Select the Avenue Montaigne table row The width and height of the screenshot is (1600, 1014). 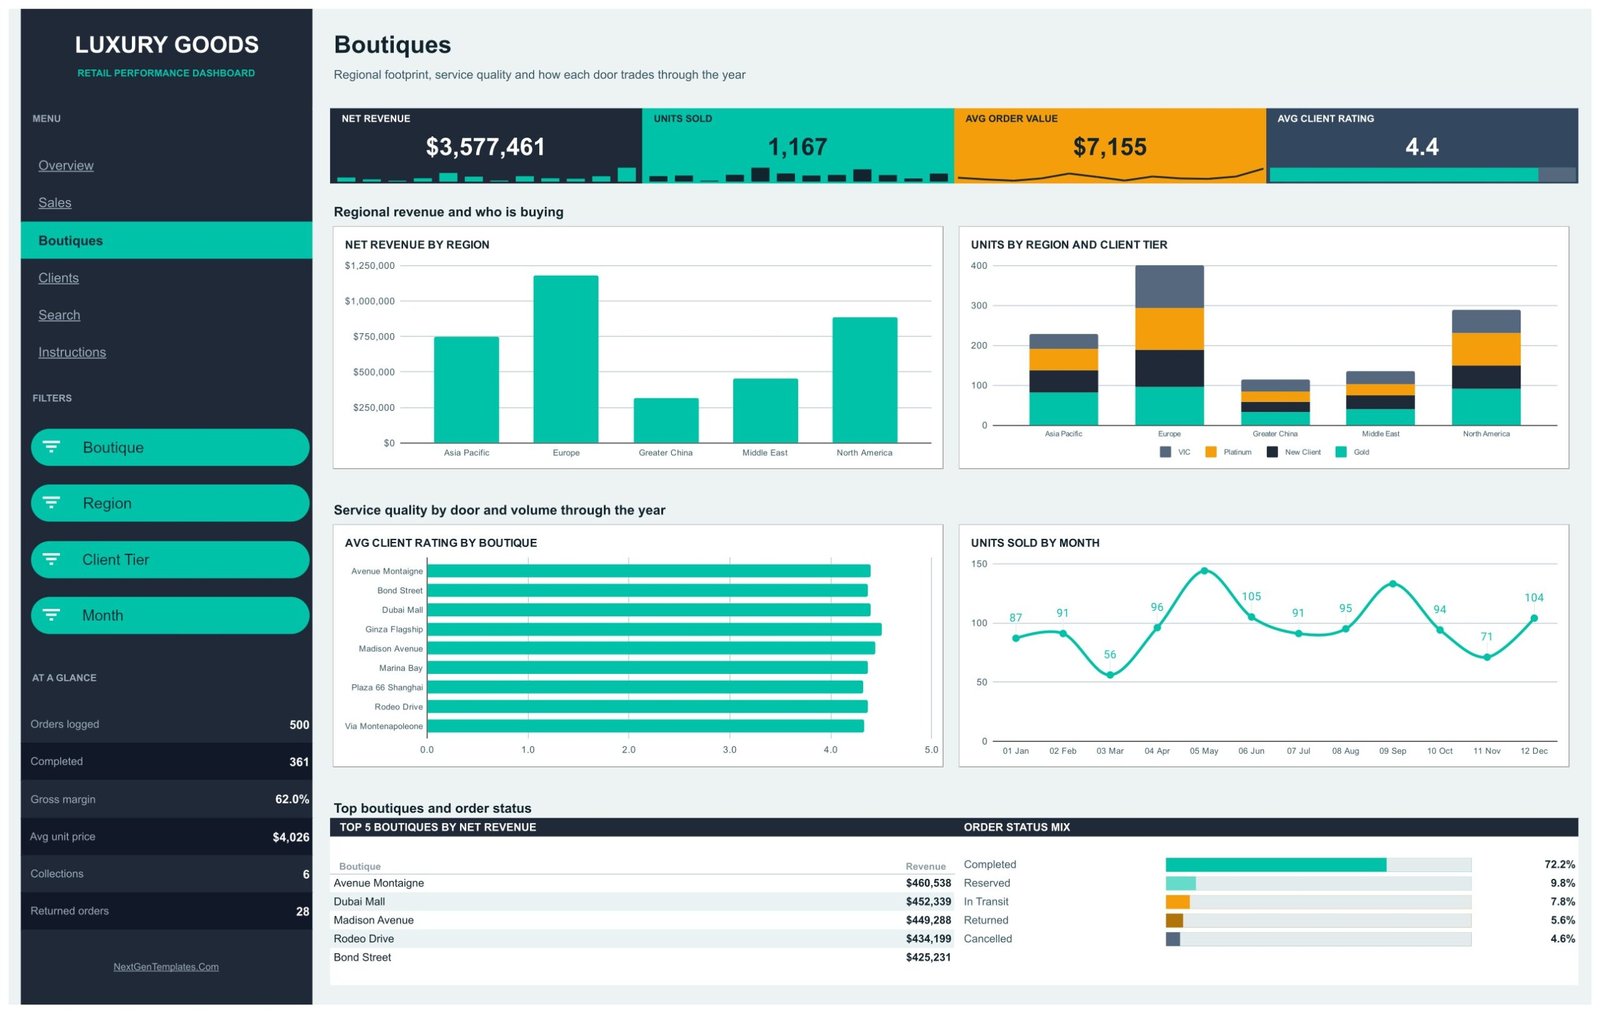(x=642, y=883)
